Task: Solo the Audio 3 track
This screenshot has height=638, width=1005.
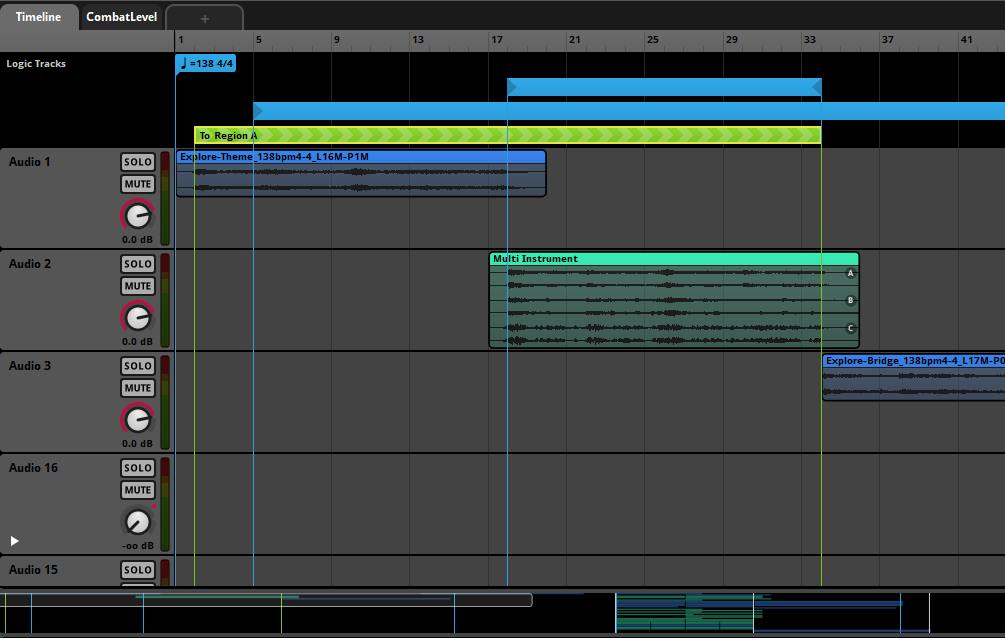Action: (138, 365)
